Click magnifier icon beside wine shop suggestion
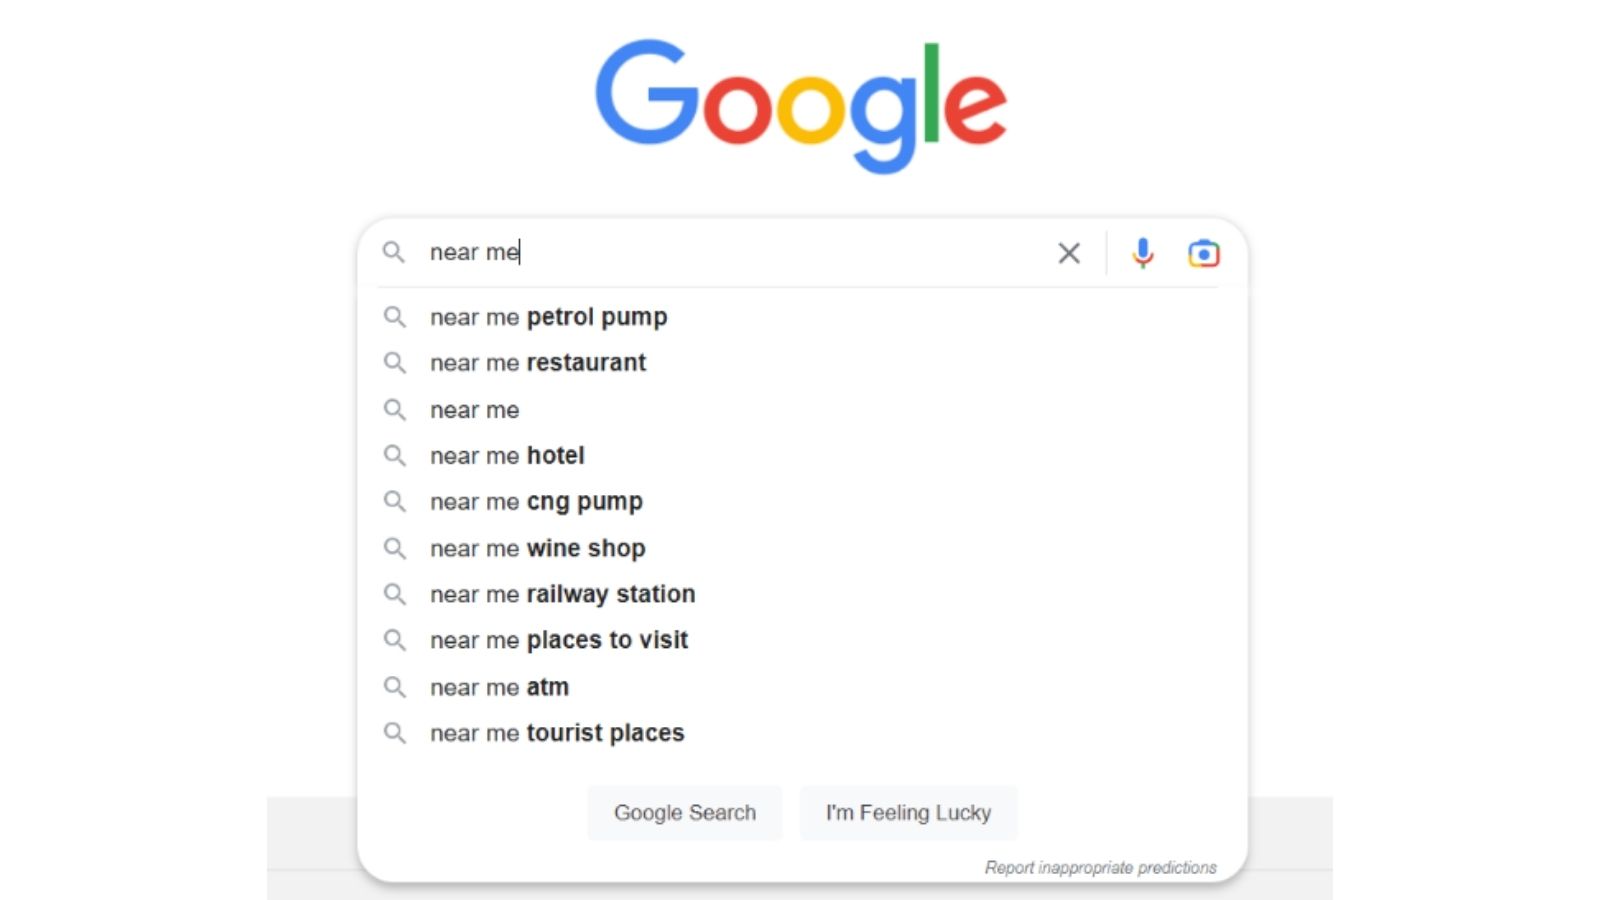This screenshot has height=900, width=1600. [x=395, y=548]
